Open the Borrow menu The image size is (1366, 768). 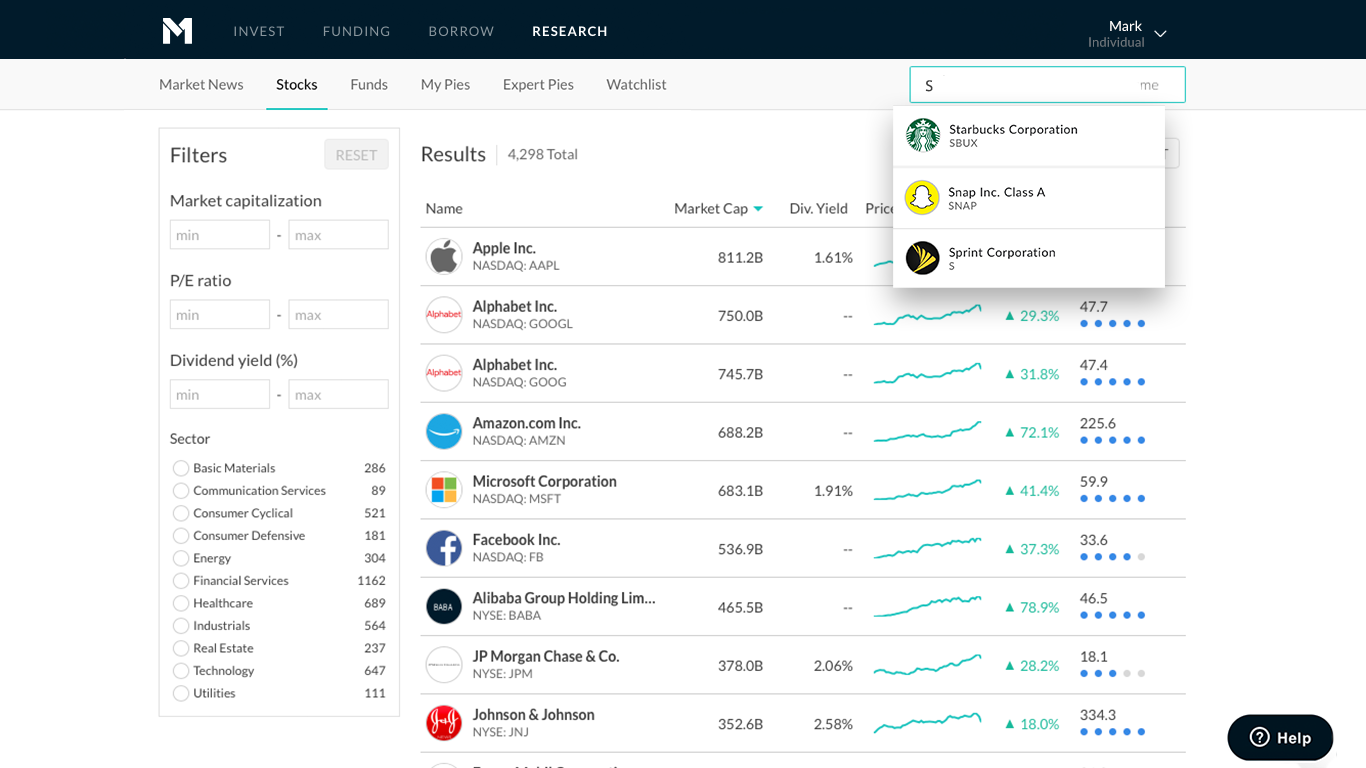pos(461,31)
